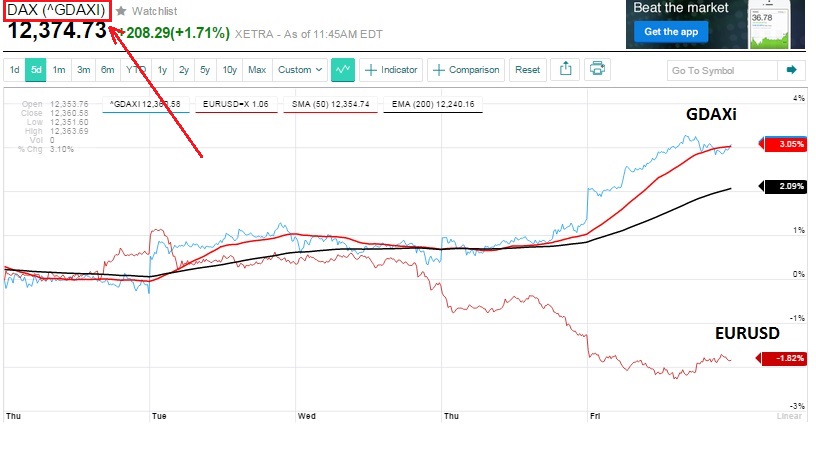Click the -1.82% EURUSD flag
The image size is (816, 451).
pos(783,358)
